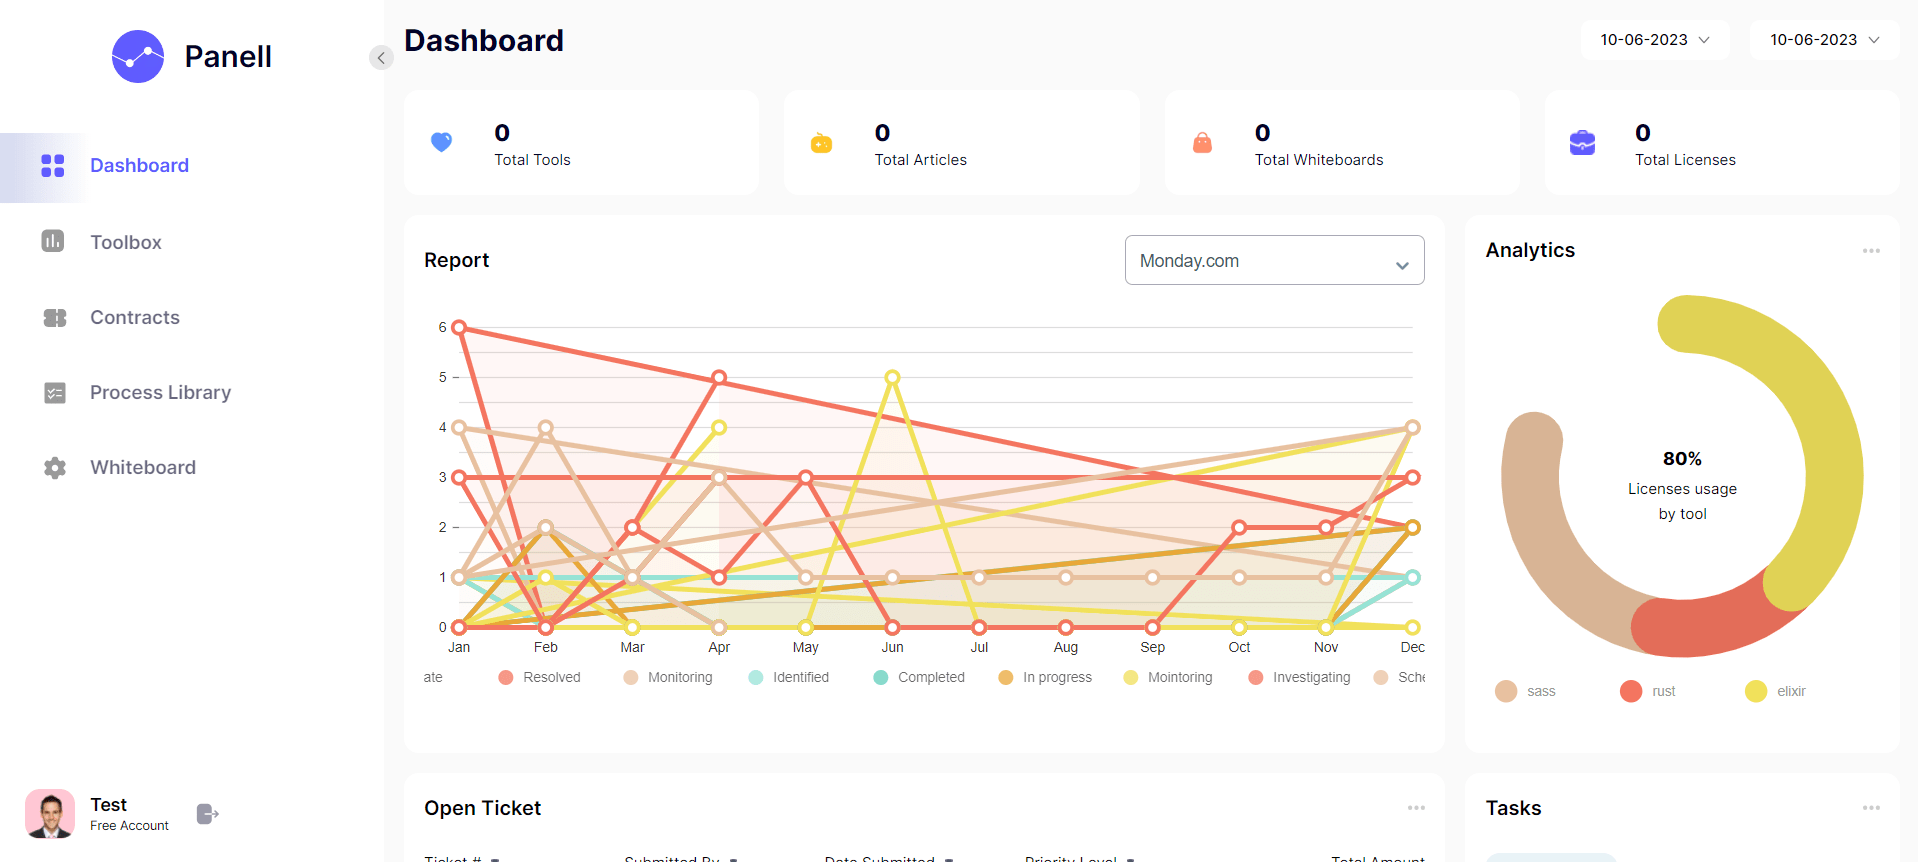Open the Analytics three-dot menu

(x=1871, y=251)
